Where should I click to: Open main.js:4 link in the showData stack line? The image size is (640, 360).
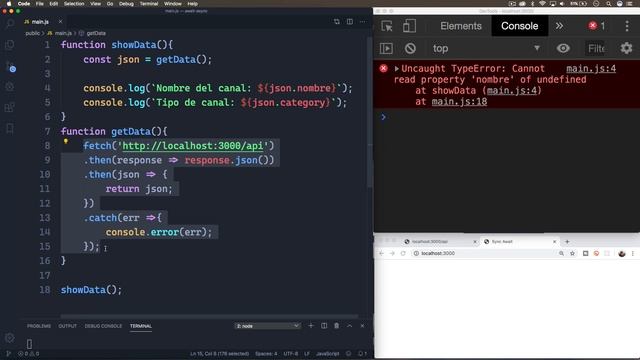[512, 91]
